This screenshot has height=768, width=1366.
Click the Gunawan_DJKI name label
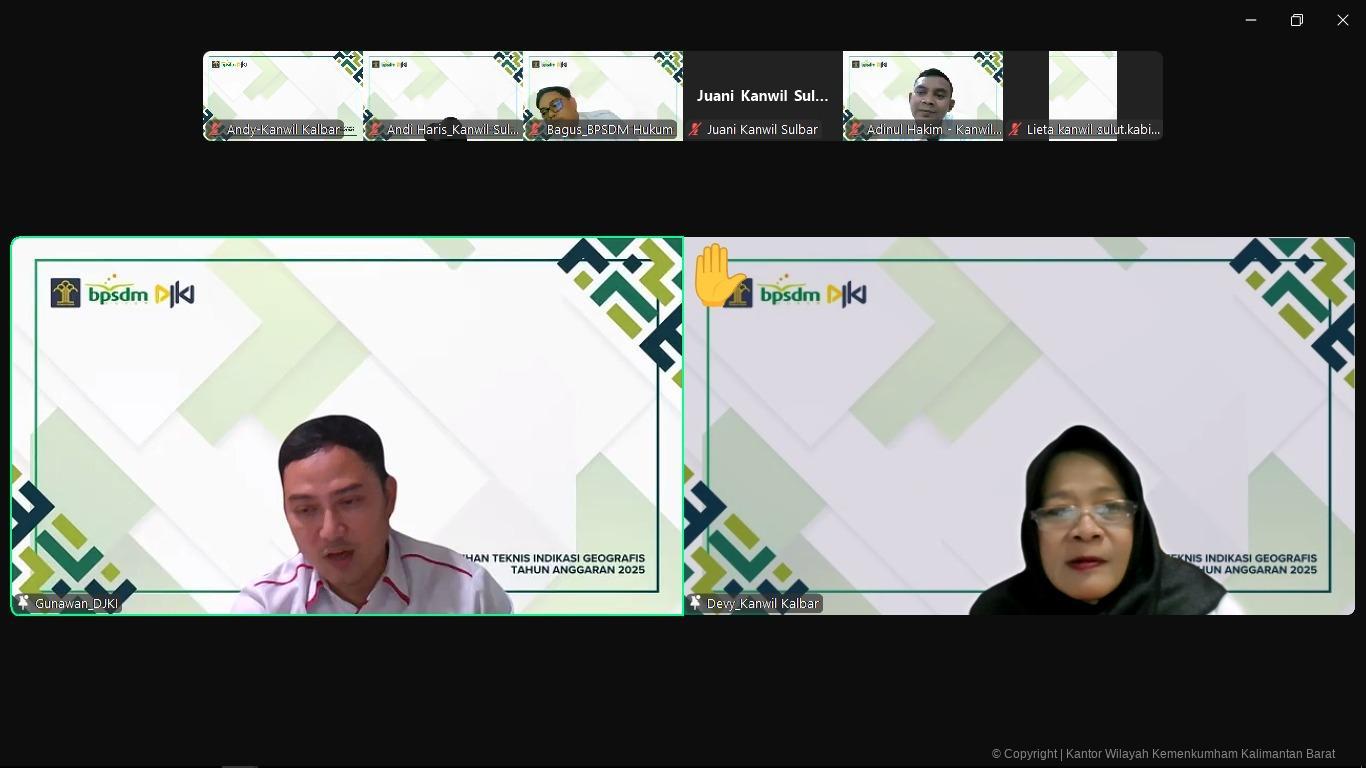76,603
